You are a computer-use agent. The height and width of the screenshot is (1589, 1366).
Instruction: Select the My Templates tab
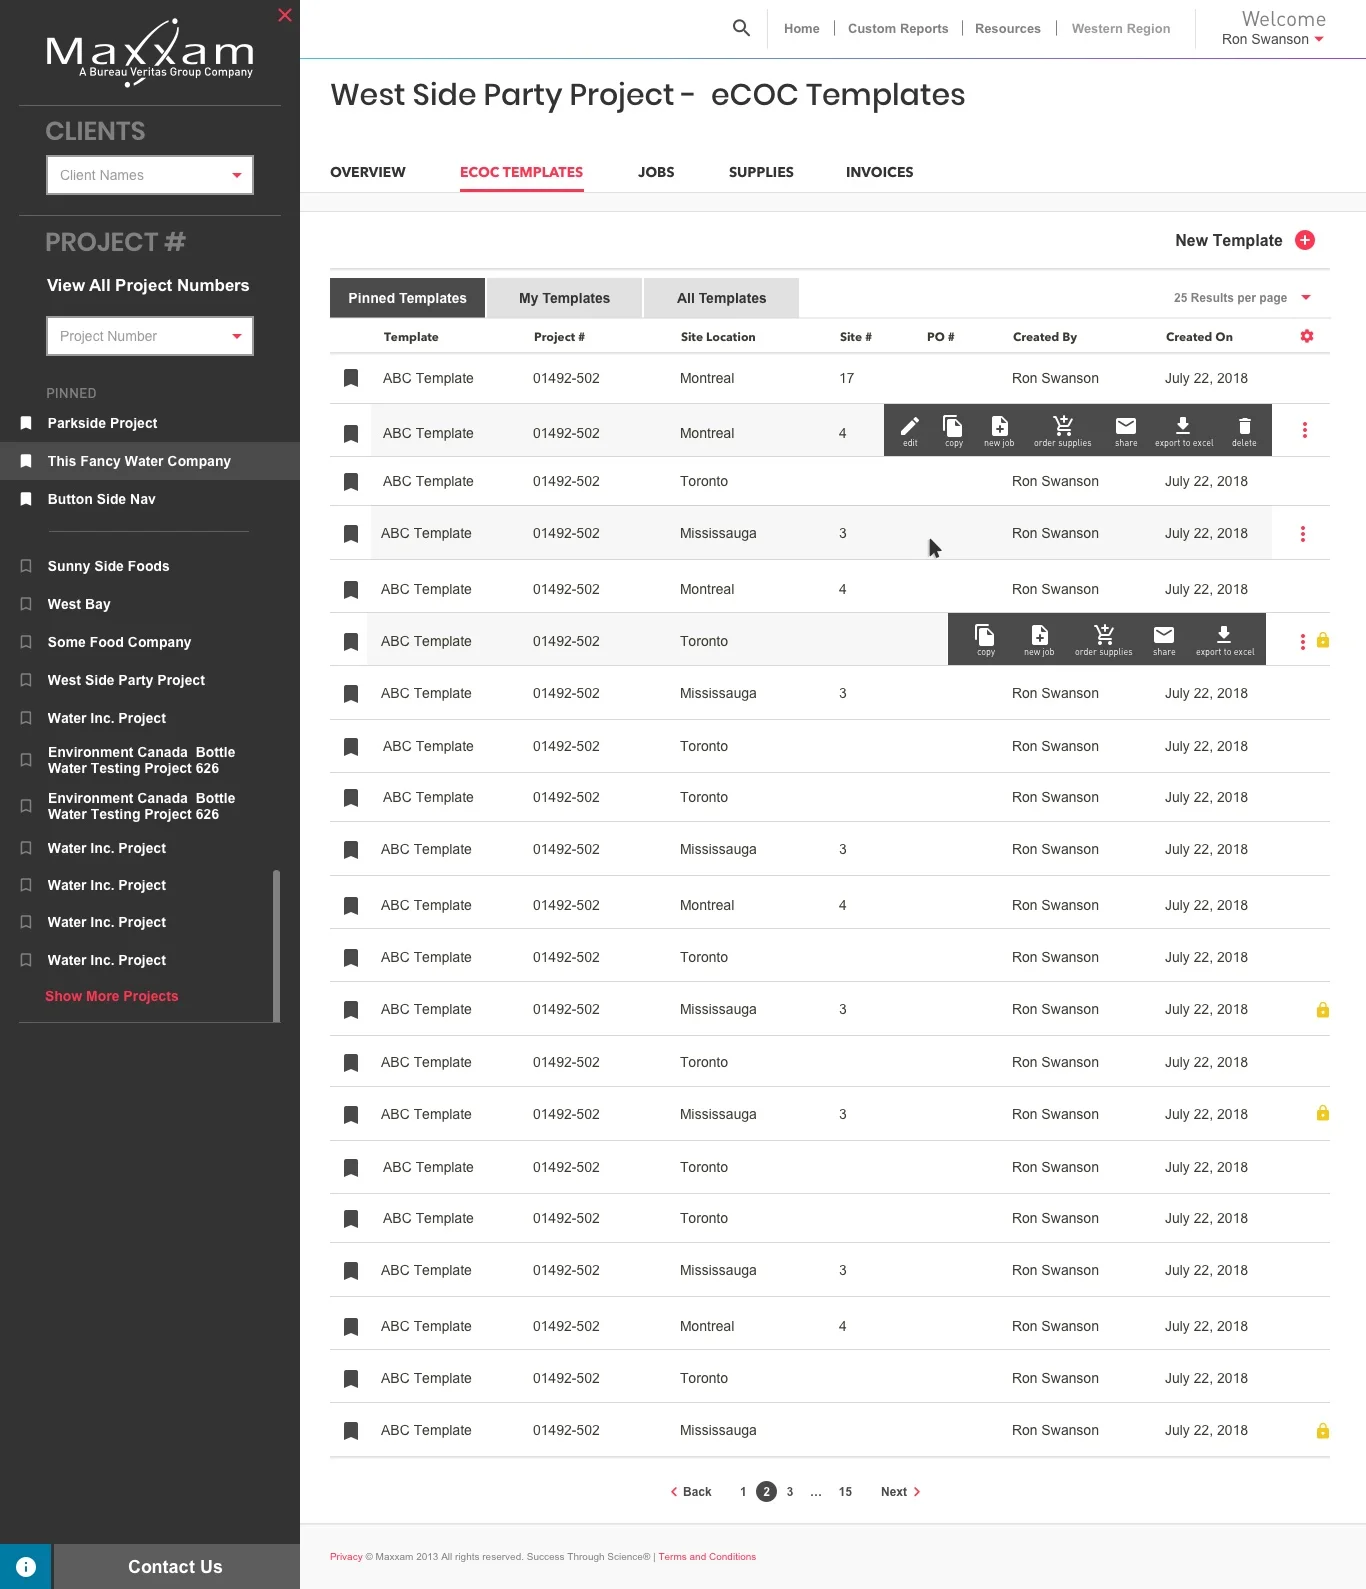point(564,298)
